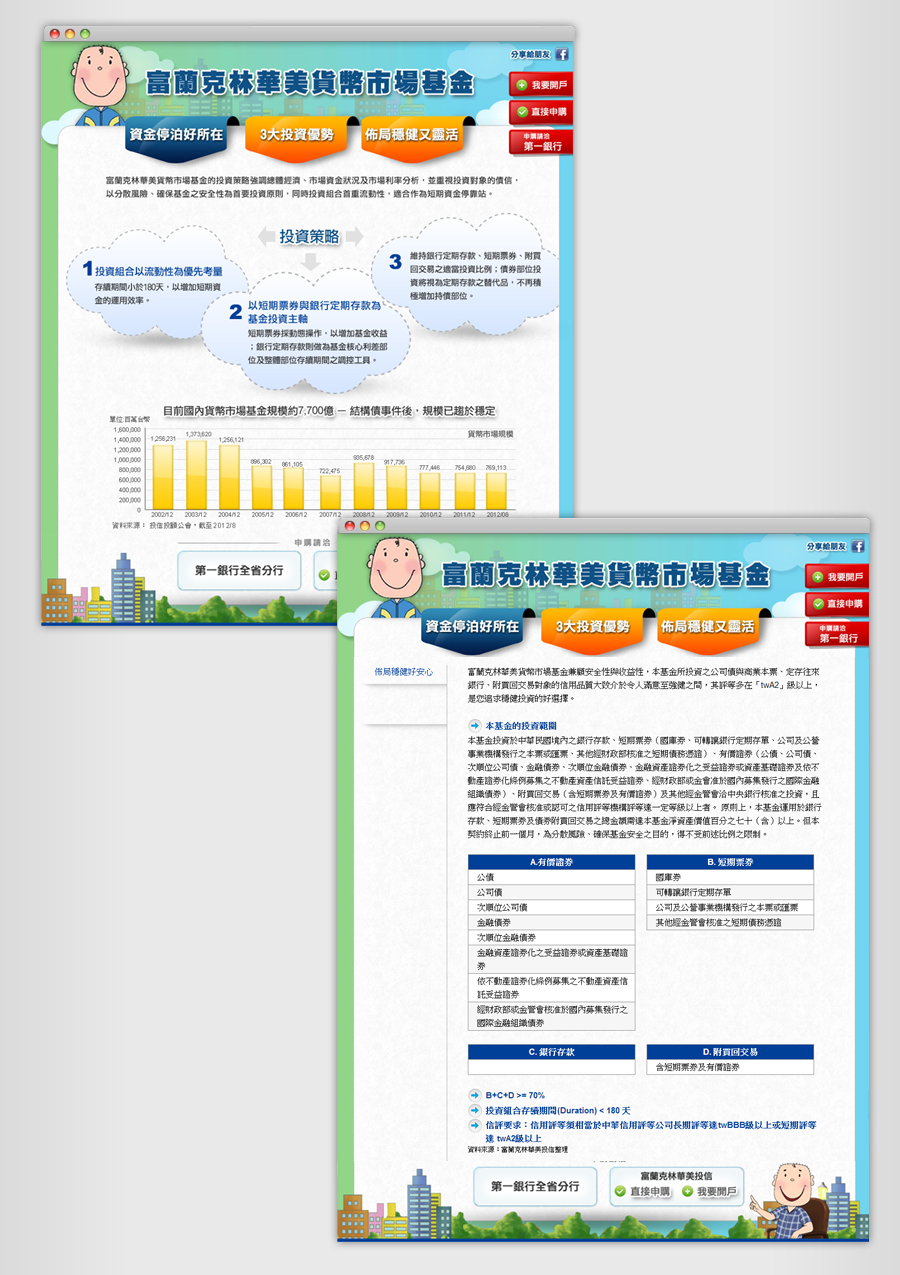900x1275 pixels.
Task: Click red 第一銀行 button in back window
Action: pyautogui.click(x=541, y=141)
